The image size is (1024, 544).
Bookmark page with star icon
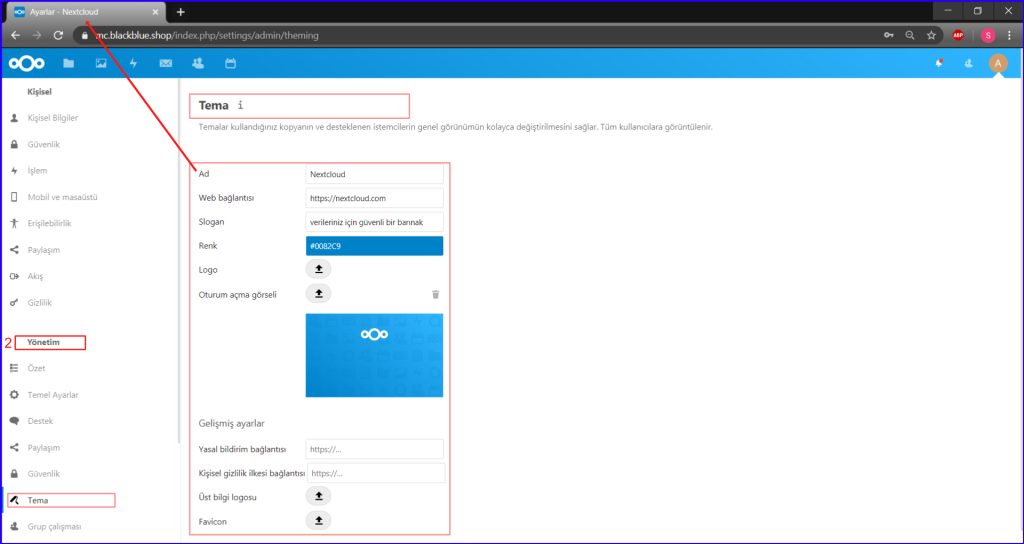click(x=931, y=35)
